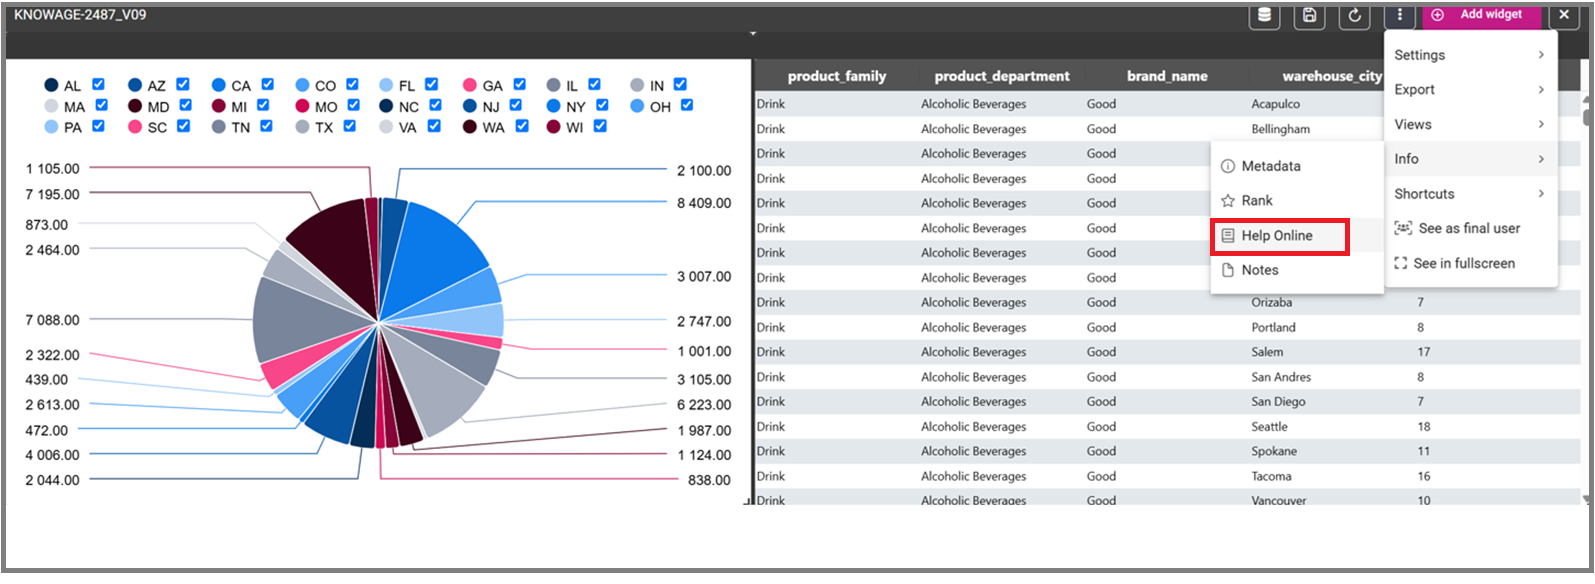Click the Add widget button
This screenshot has width=1595, height=584.
coord(1482,15)
